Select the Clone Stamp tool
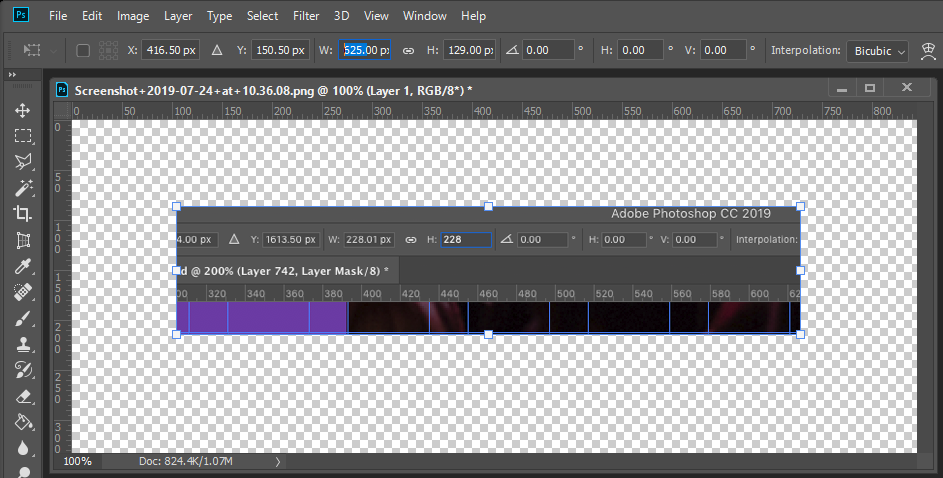This screenshot has width=943, height=478. click(23, 345)
